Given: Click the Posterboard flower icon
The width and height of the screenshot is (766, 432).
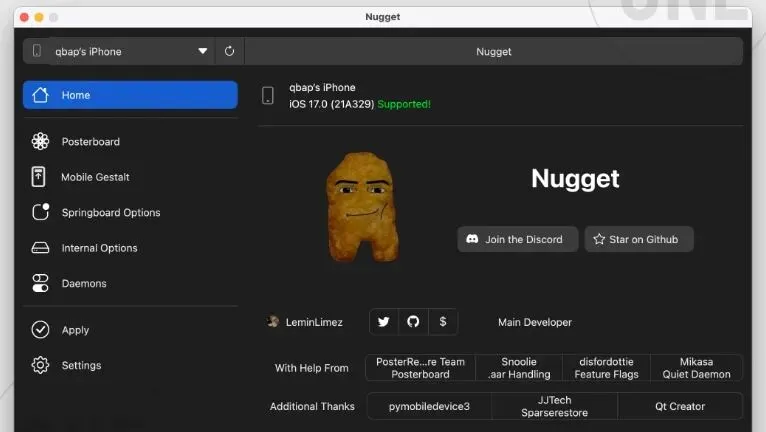Looking at the screenshot, I should pyautogui.click(x=40, y=142).
